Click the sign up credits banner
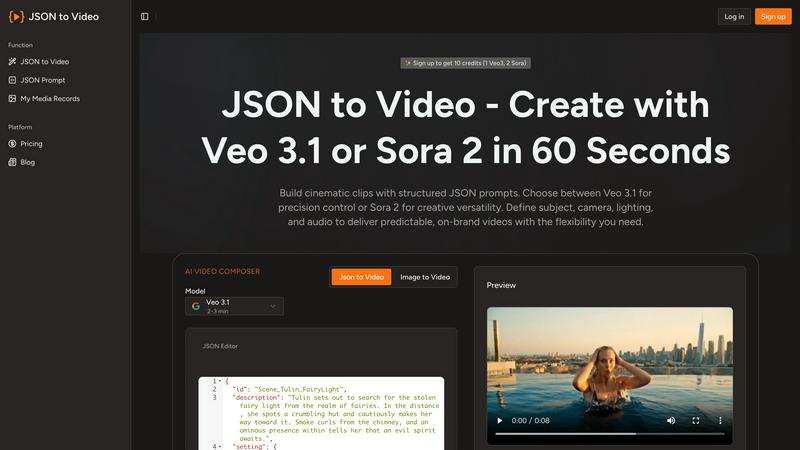Screen dimensions: 800x450 click(465, 63)
